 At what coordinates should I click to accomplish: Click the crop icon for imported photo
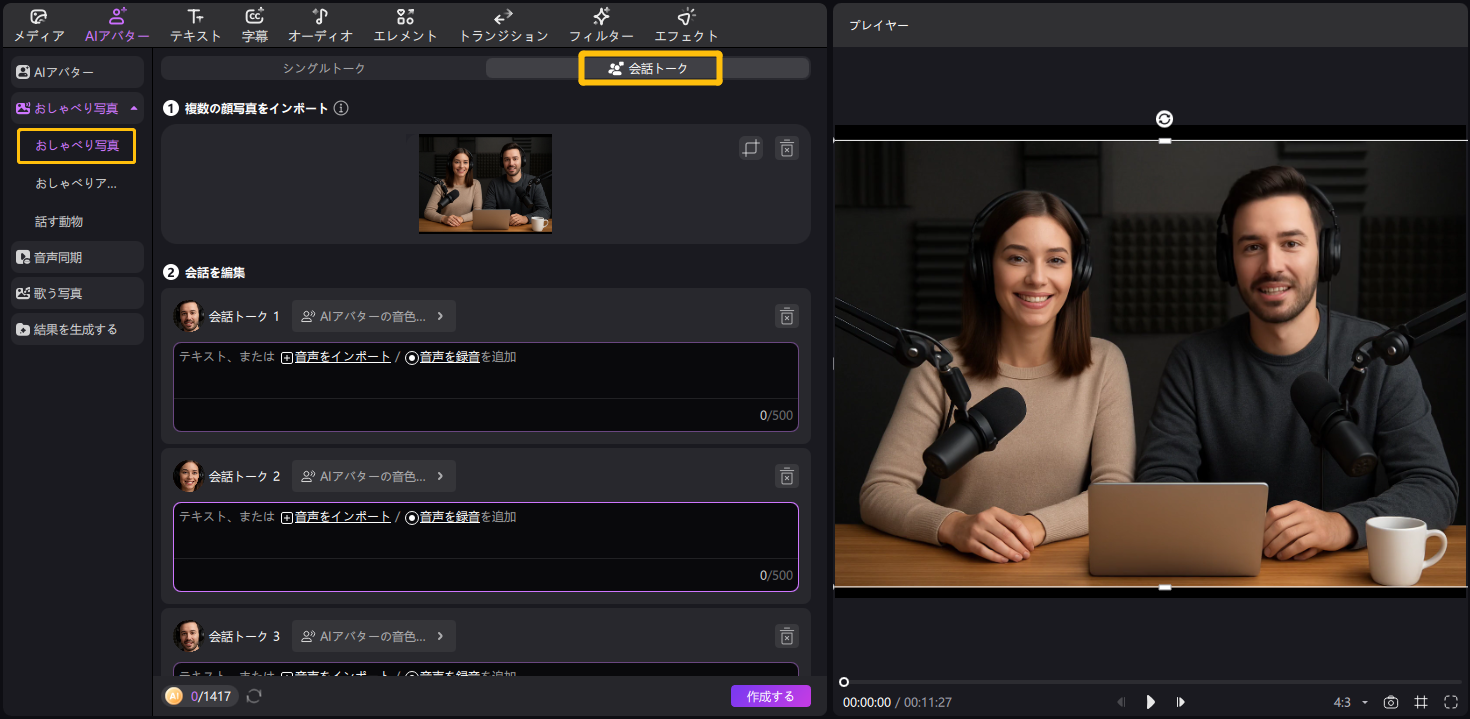[751, 148]
